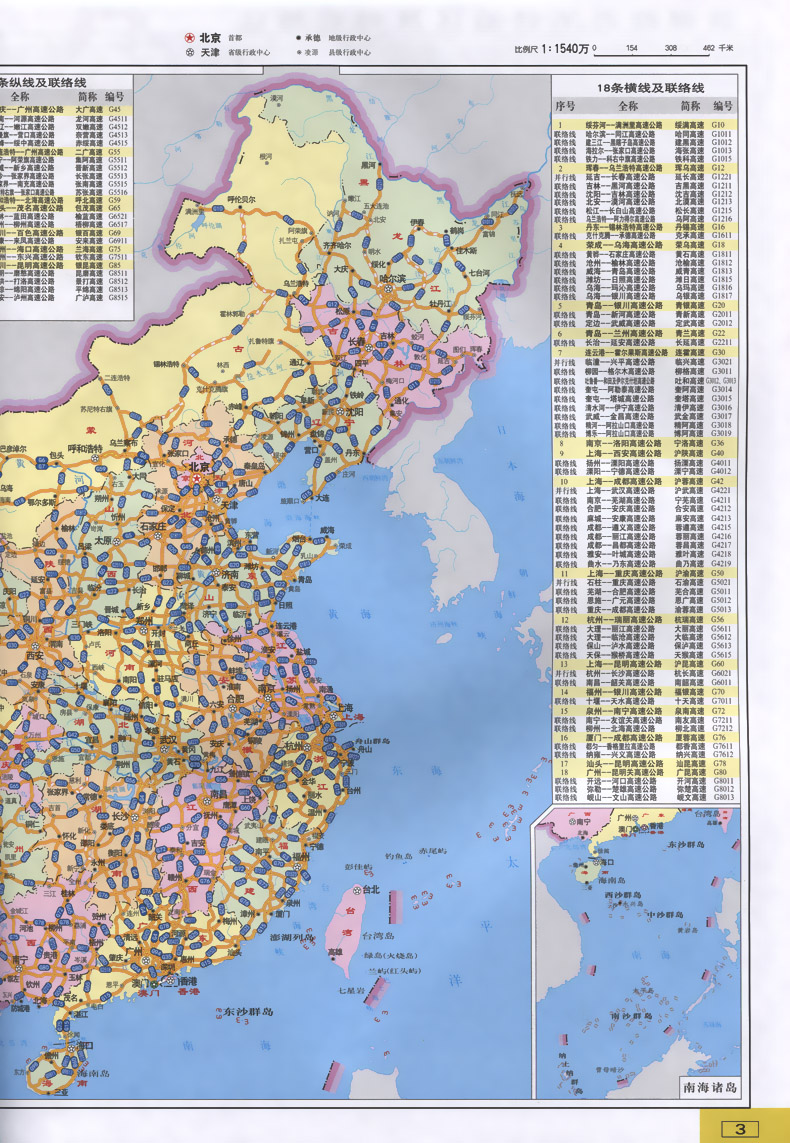This screenshot has height=1143, width=790.
Task: Click the '郑州' city label on the map
Action: coord(144,621)
